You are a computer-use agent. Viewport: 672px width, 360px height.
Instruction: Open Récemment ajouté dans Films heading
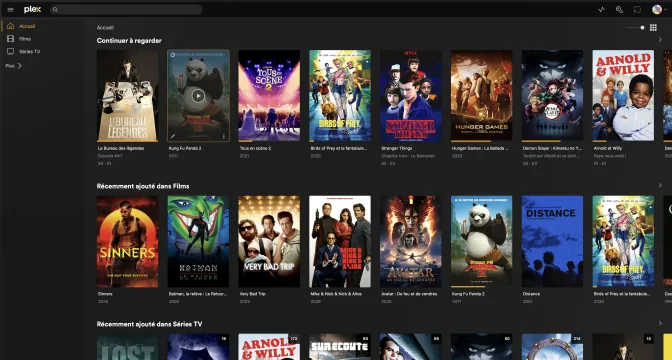[143, 186]
